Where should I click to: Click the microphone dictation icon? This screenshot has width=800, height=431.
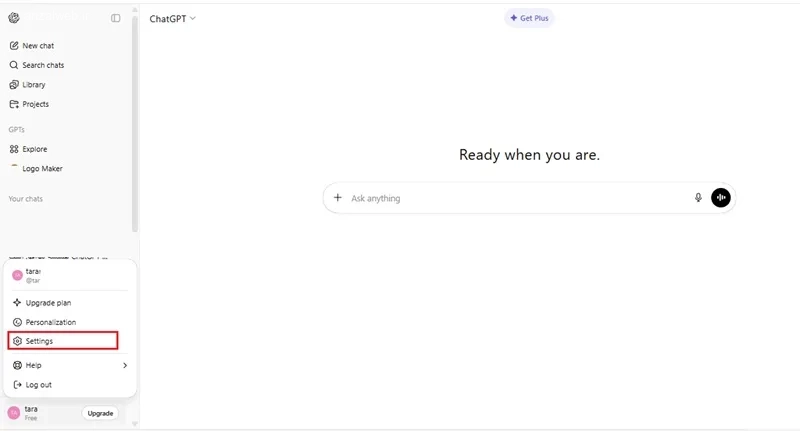pos(698,197)
